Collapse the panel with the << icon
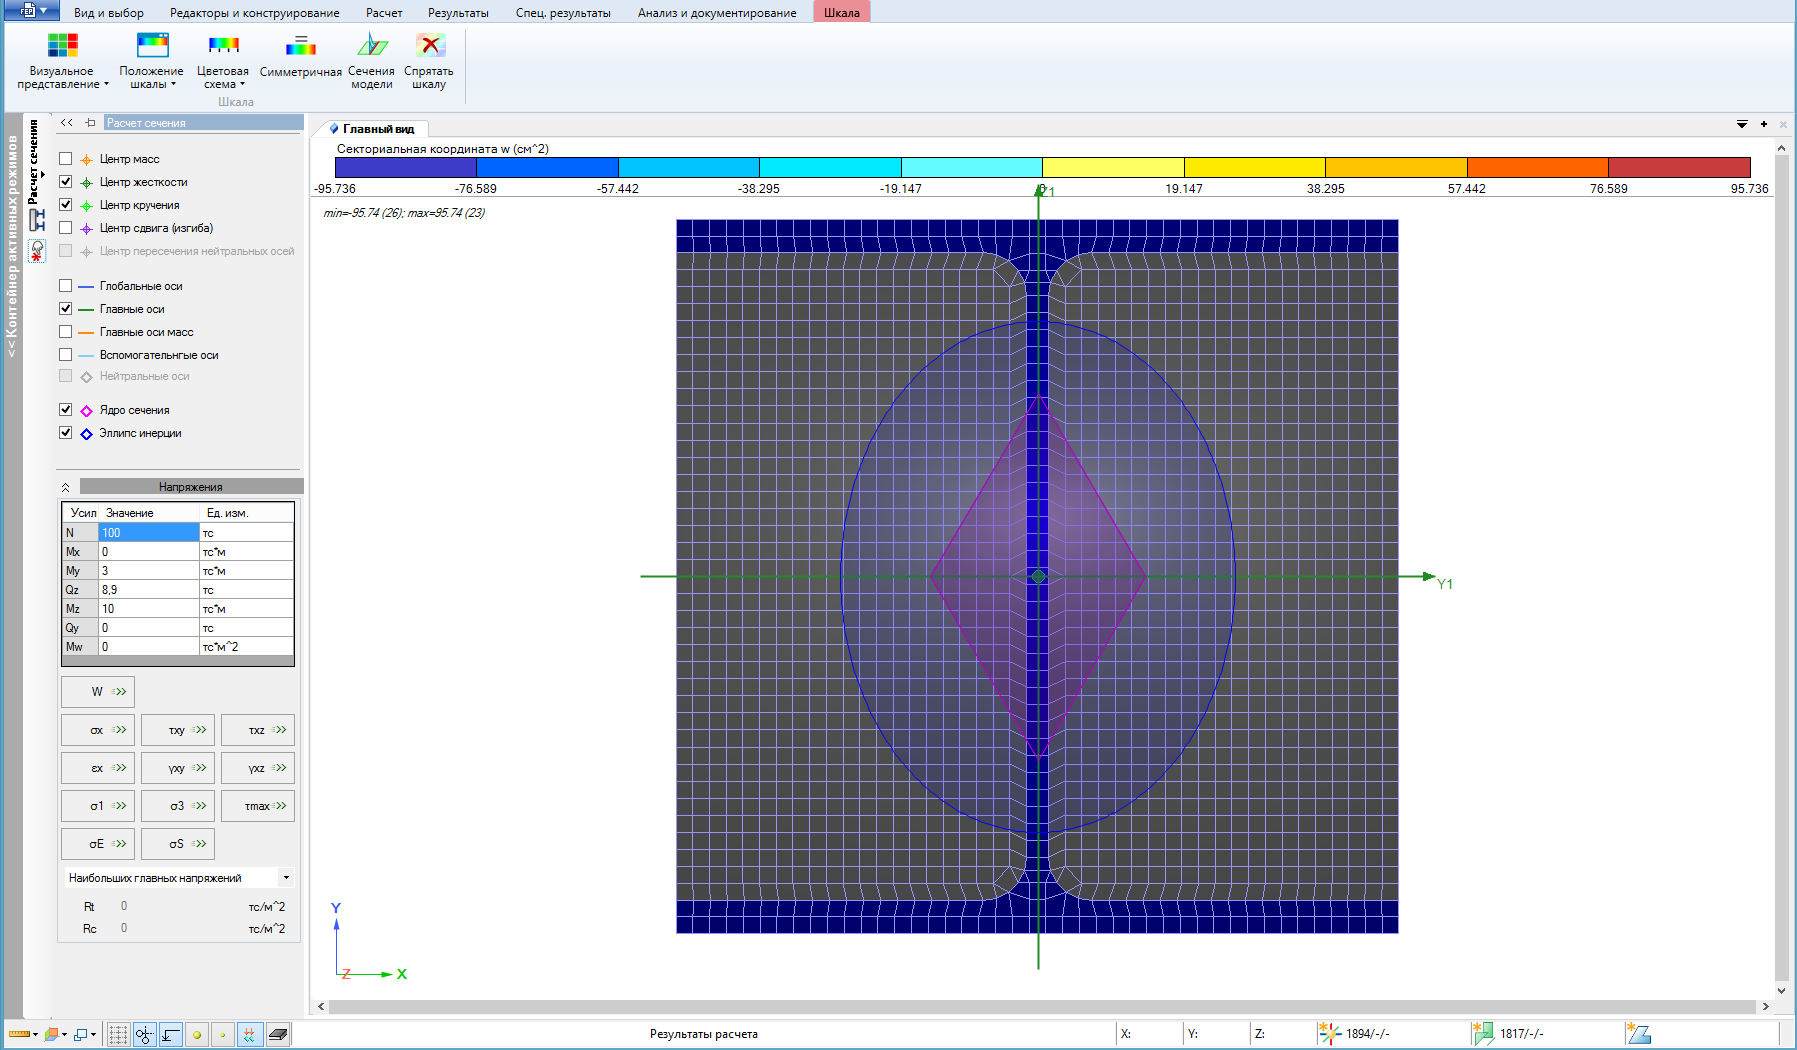 pos(67,123)
